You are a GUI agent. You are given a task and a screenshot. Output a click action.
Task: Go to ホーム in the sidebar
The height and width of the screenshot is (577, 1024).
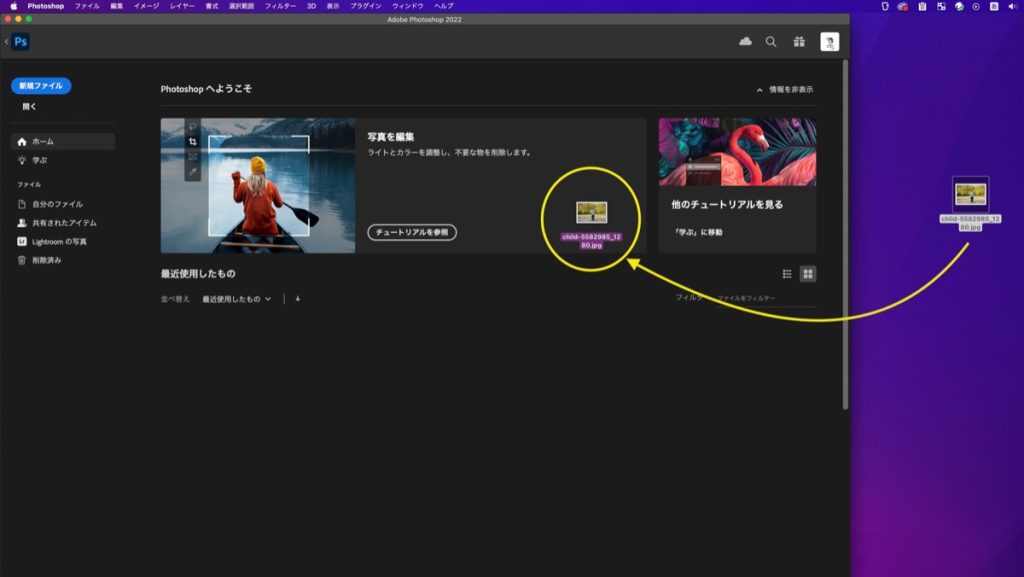tap(63, 142)
